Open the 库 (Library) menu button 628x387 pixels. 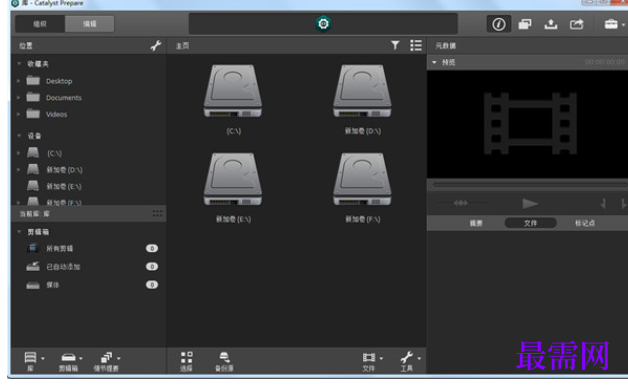coord(34,361)
